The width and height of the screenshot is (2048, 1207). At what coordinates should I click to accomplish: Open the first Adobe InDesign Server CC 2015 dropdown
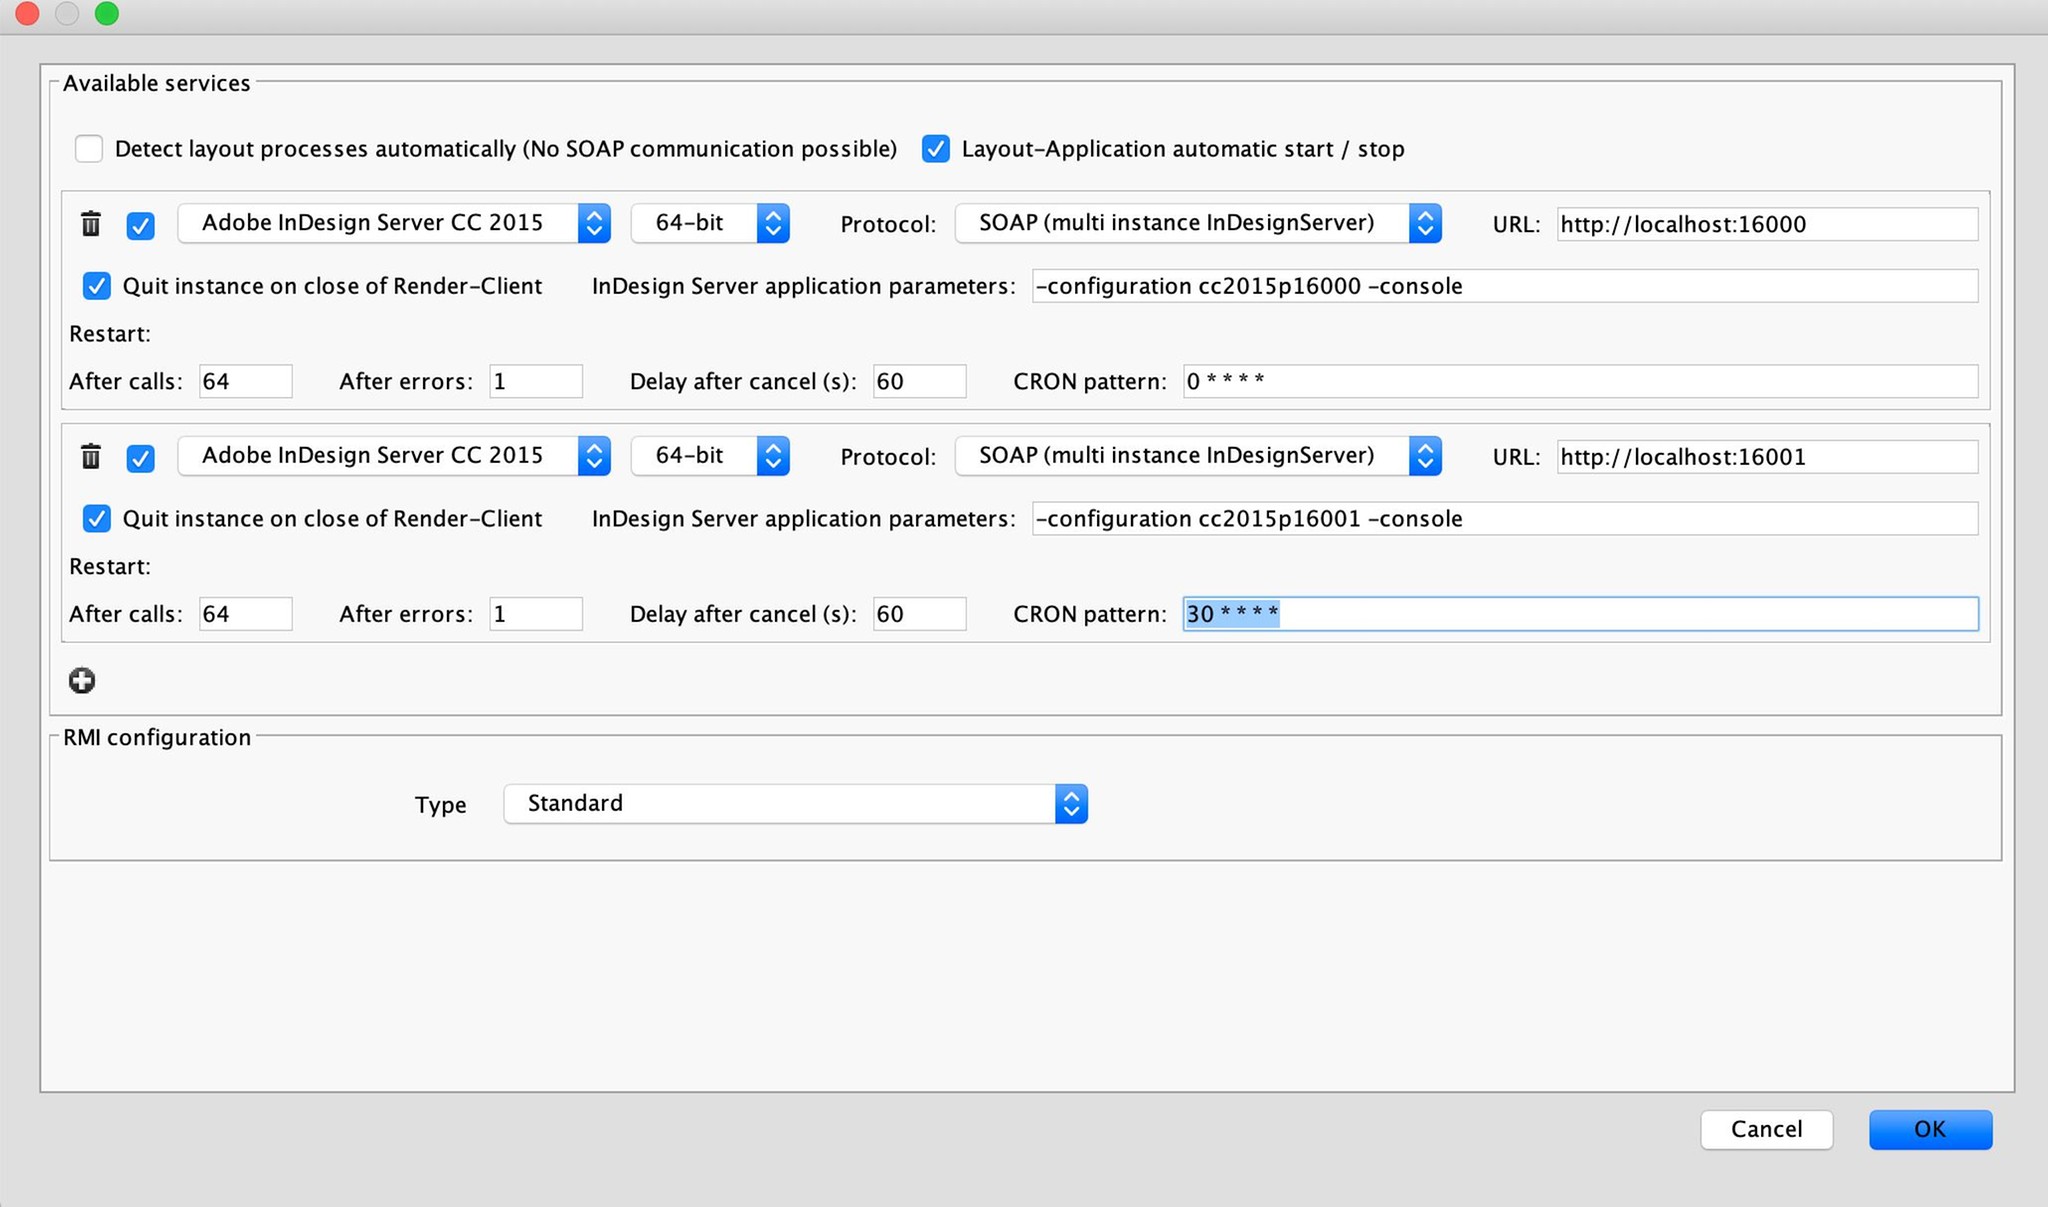coord(394,223)
